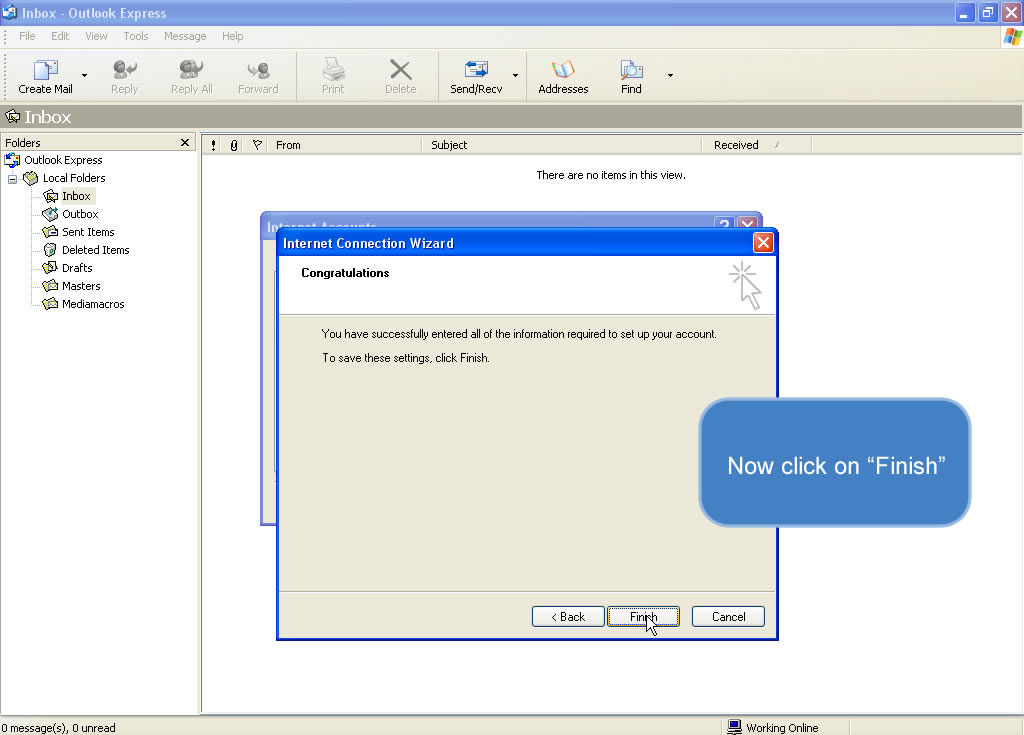The width and height of the screenshot is (1024, 735).
Task: Click the Finish button in wizard
Action: coord(643,617)
